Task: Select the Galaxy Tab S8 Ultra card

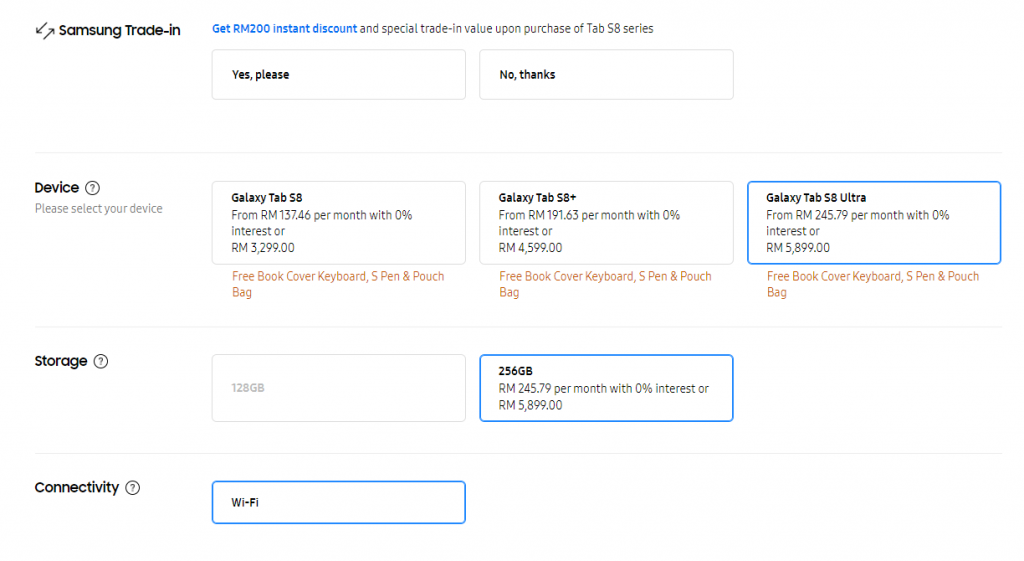Action: click(873, 222)
